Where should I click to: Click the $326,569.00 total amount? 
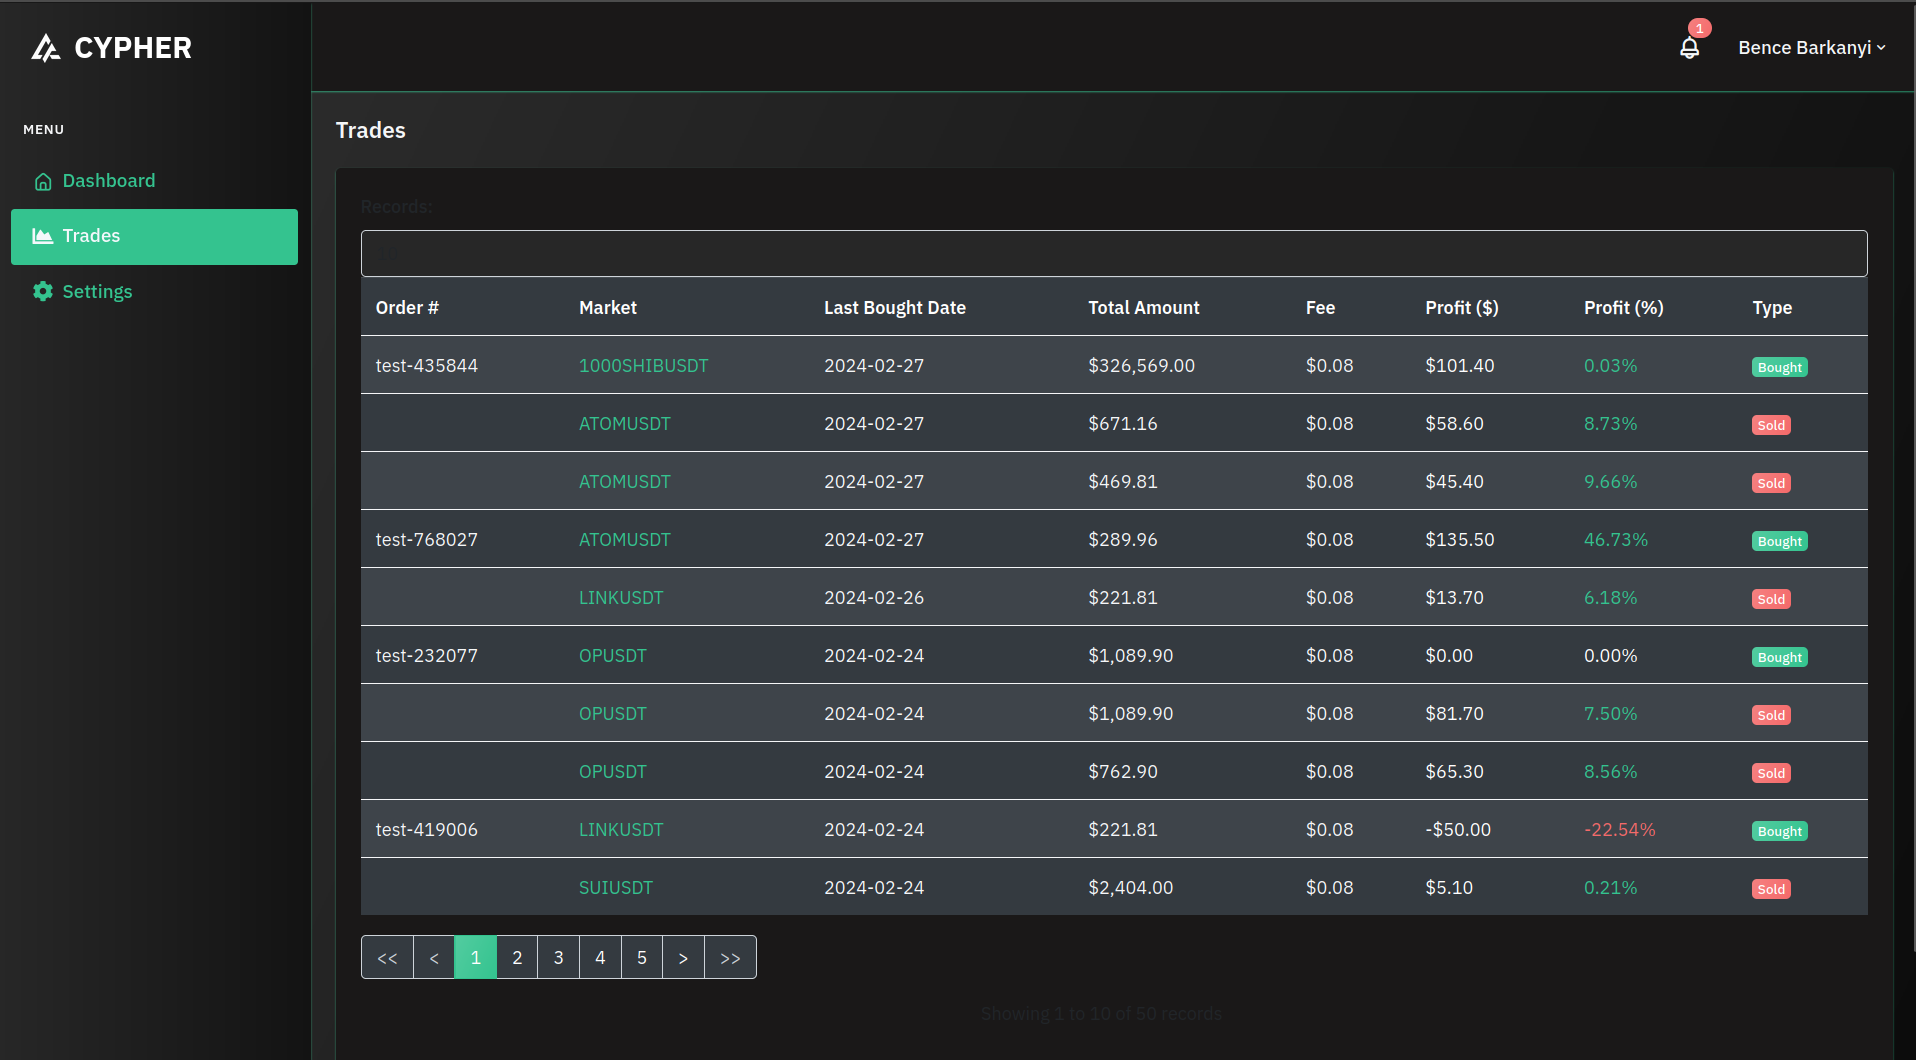pos(1141,366)
